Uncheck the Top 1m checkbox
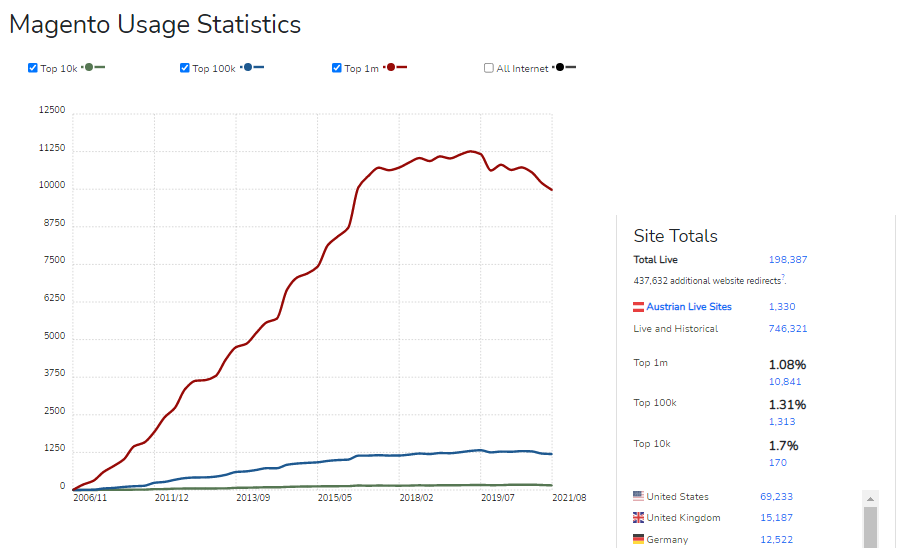Image resolution: width=905 pixels, height=548 pixels. pos(337,68)
